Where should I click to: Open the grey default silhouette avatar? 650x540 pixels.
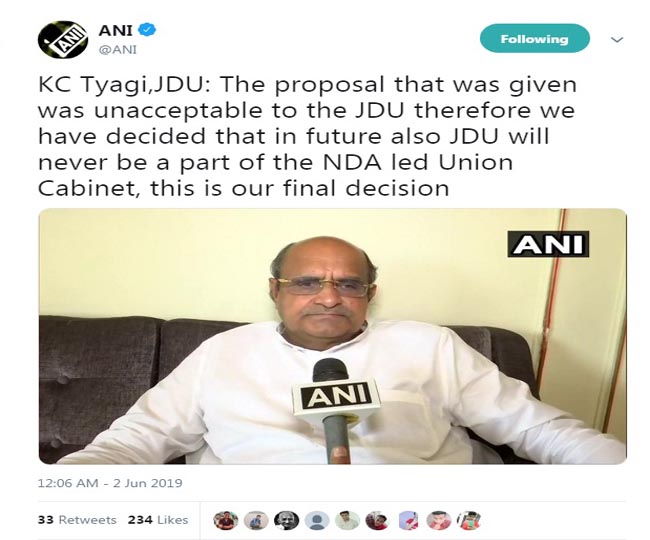pyautogui.click(x=317, y=520)
